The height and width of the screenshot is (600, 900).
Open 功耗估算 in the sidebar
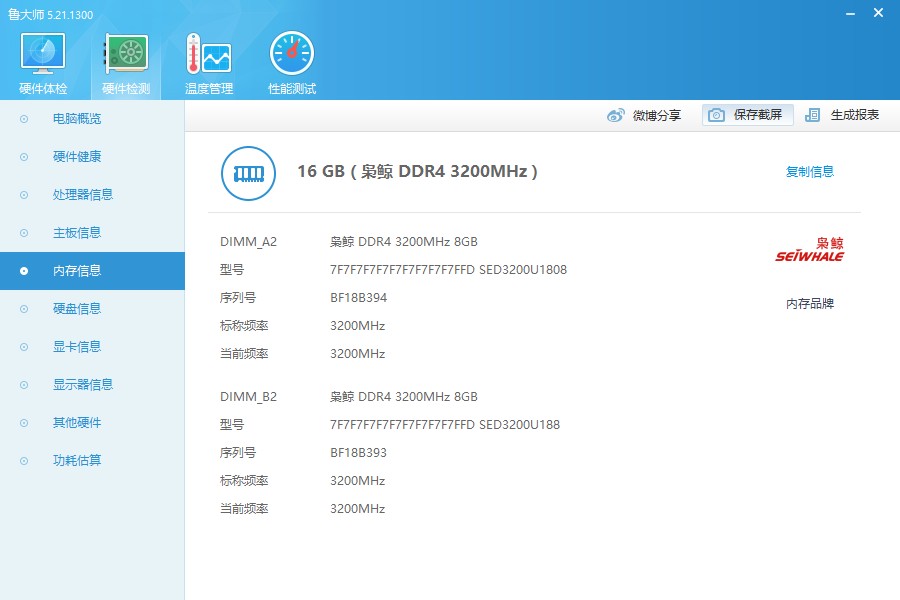pos(77,461)
